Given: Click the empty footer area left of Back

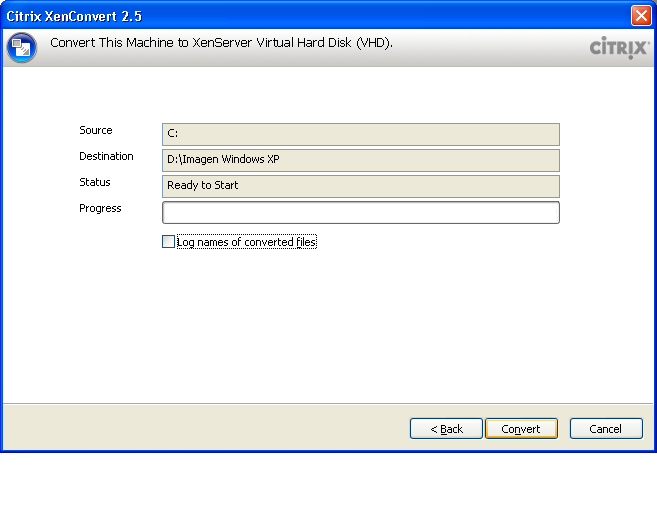Looking at the screenshot, I should pyautogui.click(x=200, y=429).
